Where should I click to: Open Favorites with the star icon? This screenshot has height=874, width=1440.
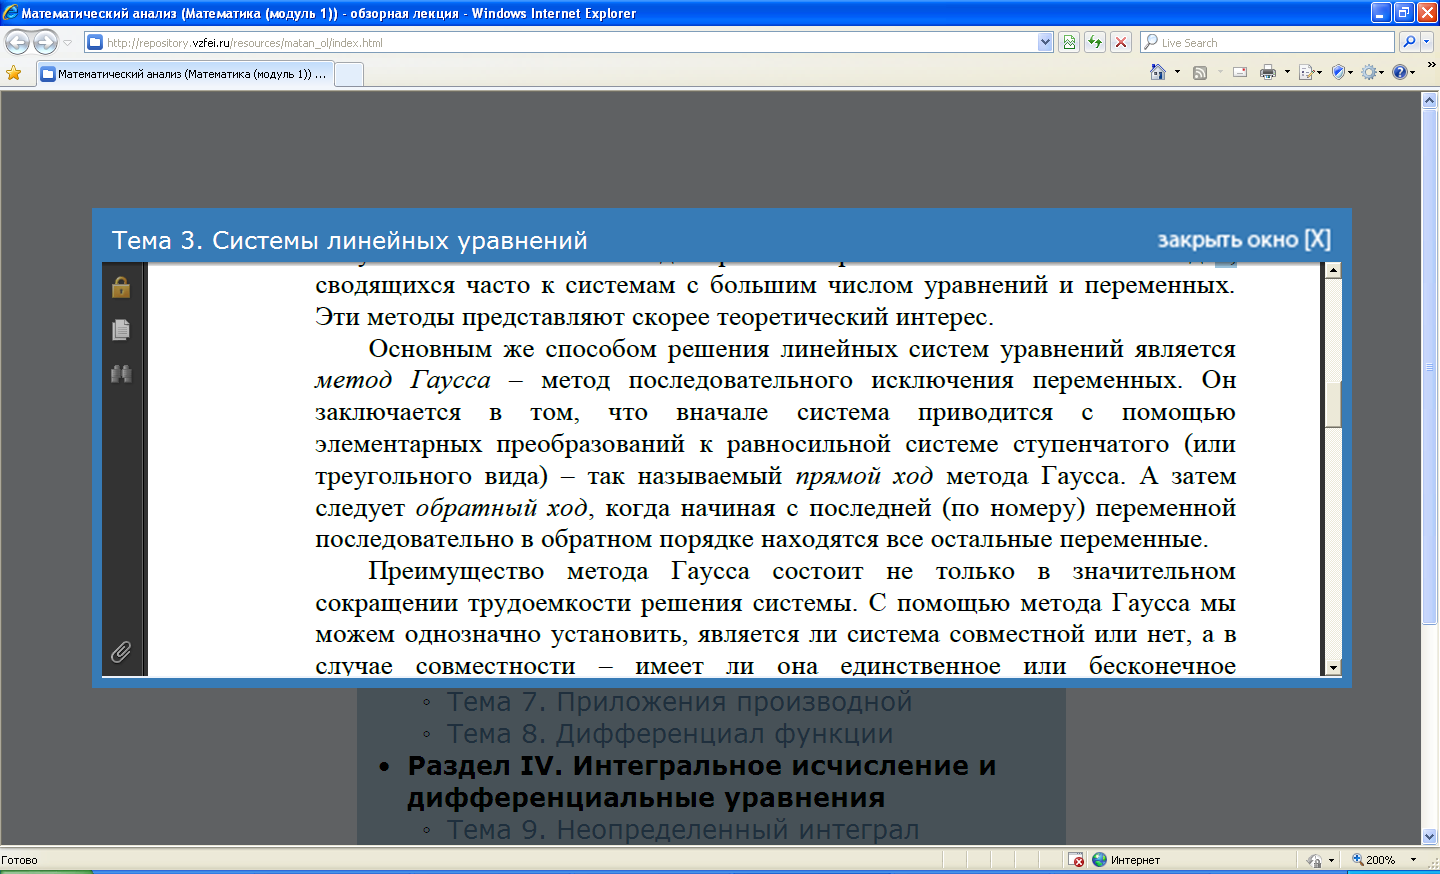[x=14, y=73]
